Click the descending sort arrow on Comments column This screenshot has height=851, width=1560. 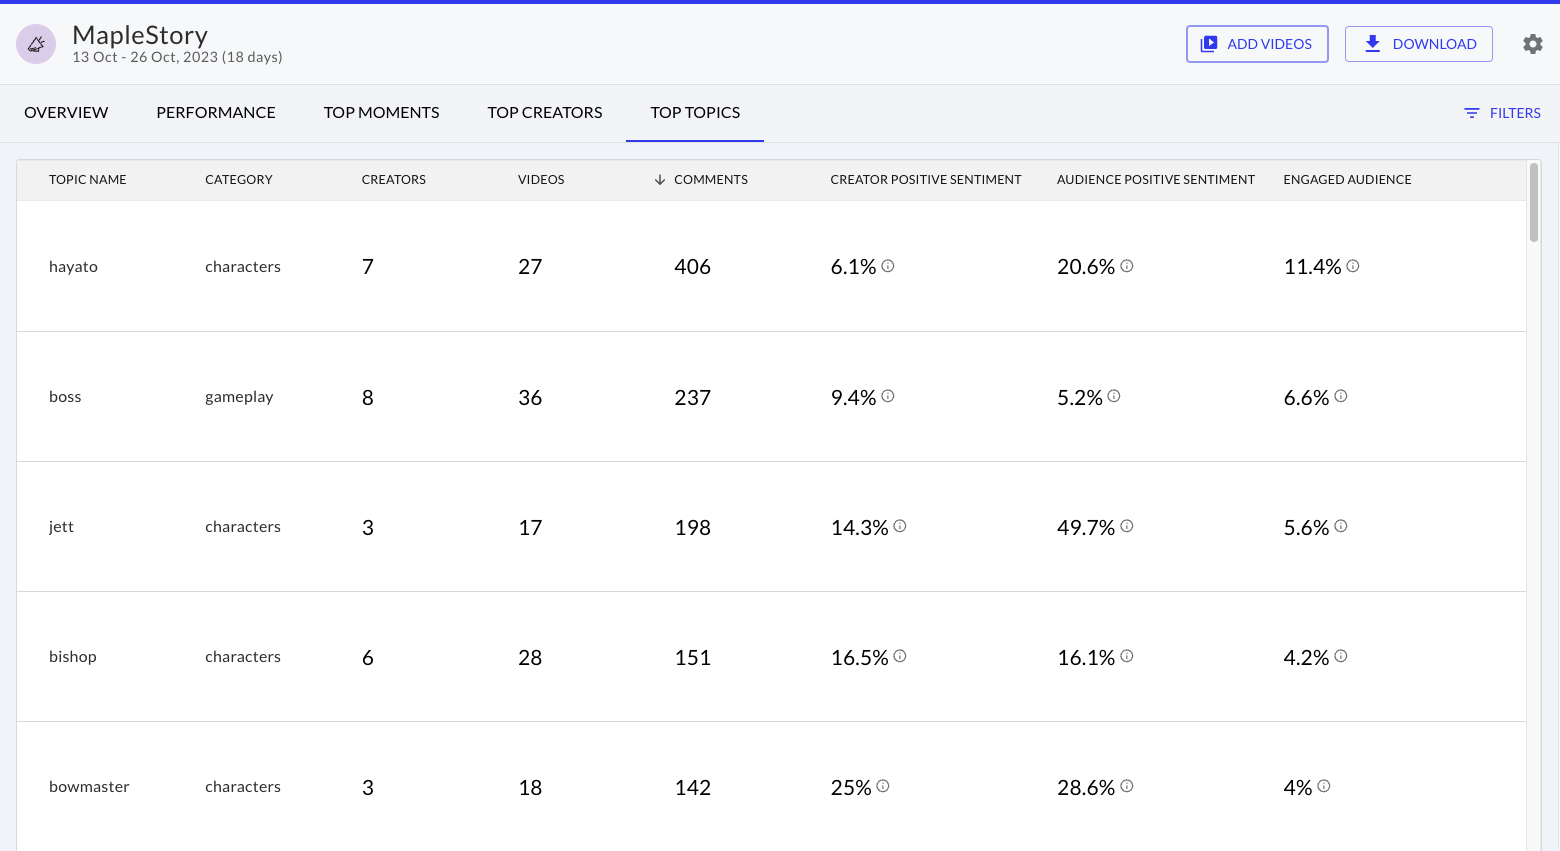(x=660, y=180)
